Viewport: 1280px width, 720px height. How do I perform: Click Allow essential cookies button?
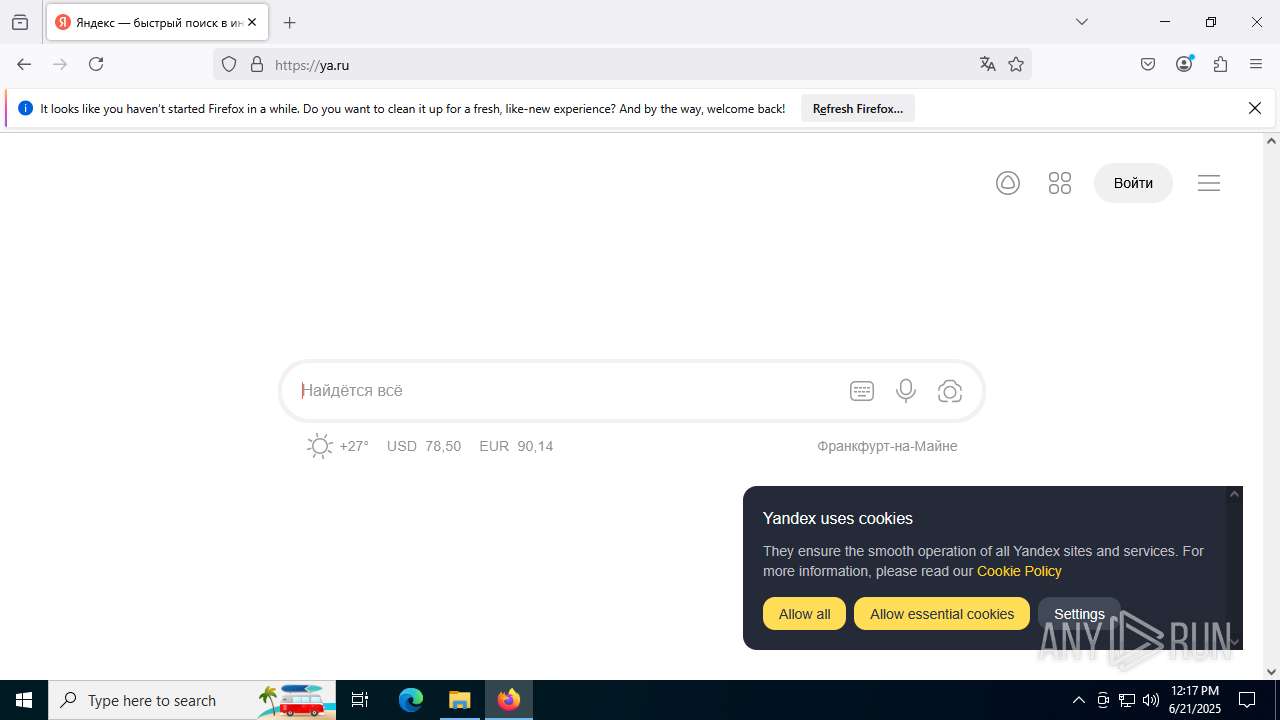click(x=942, y=614)
